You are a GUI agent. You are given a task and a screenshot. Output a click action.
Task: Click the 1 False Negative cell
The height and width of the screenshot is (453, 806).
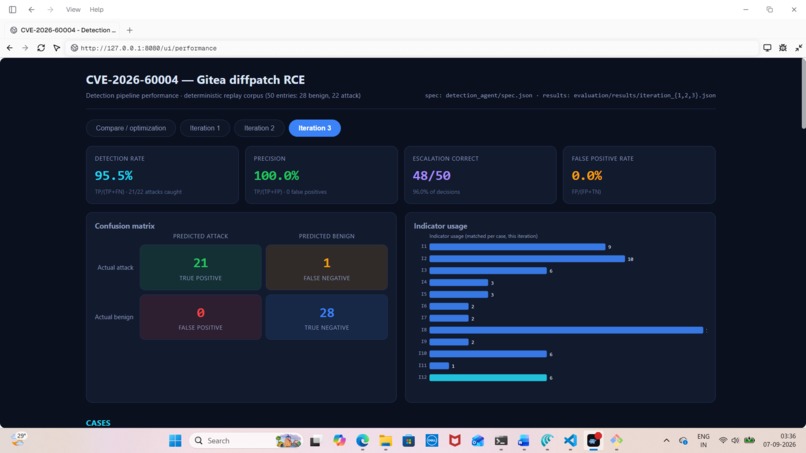326,267
